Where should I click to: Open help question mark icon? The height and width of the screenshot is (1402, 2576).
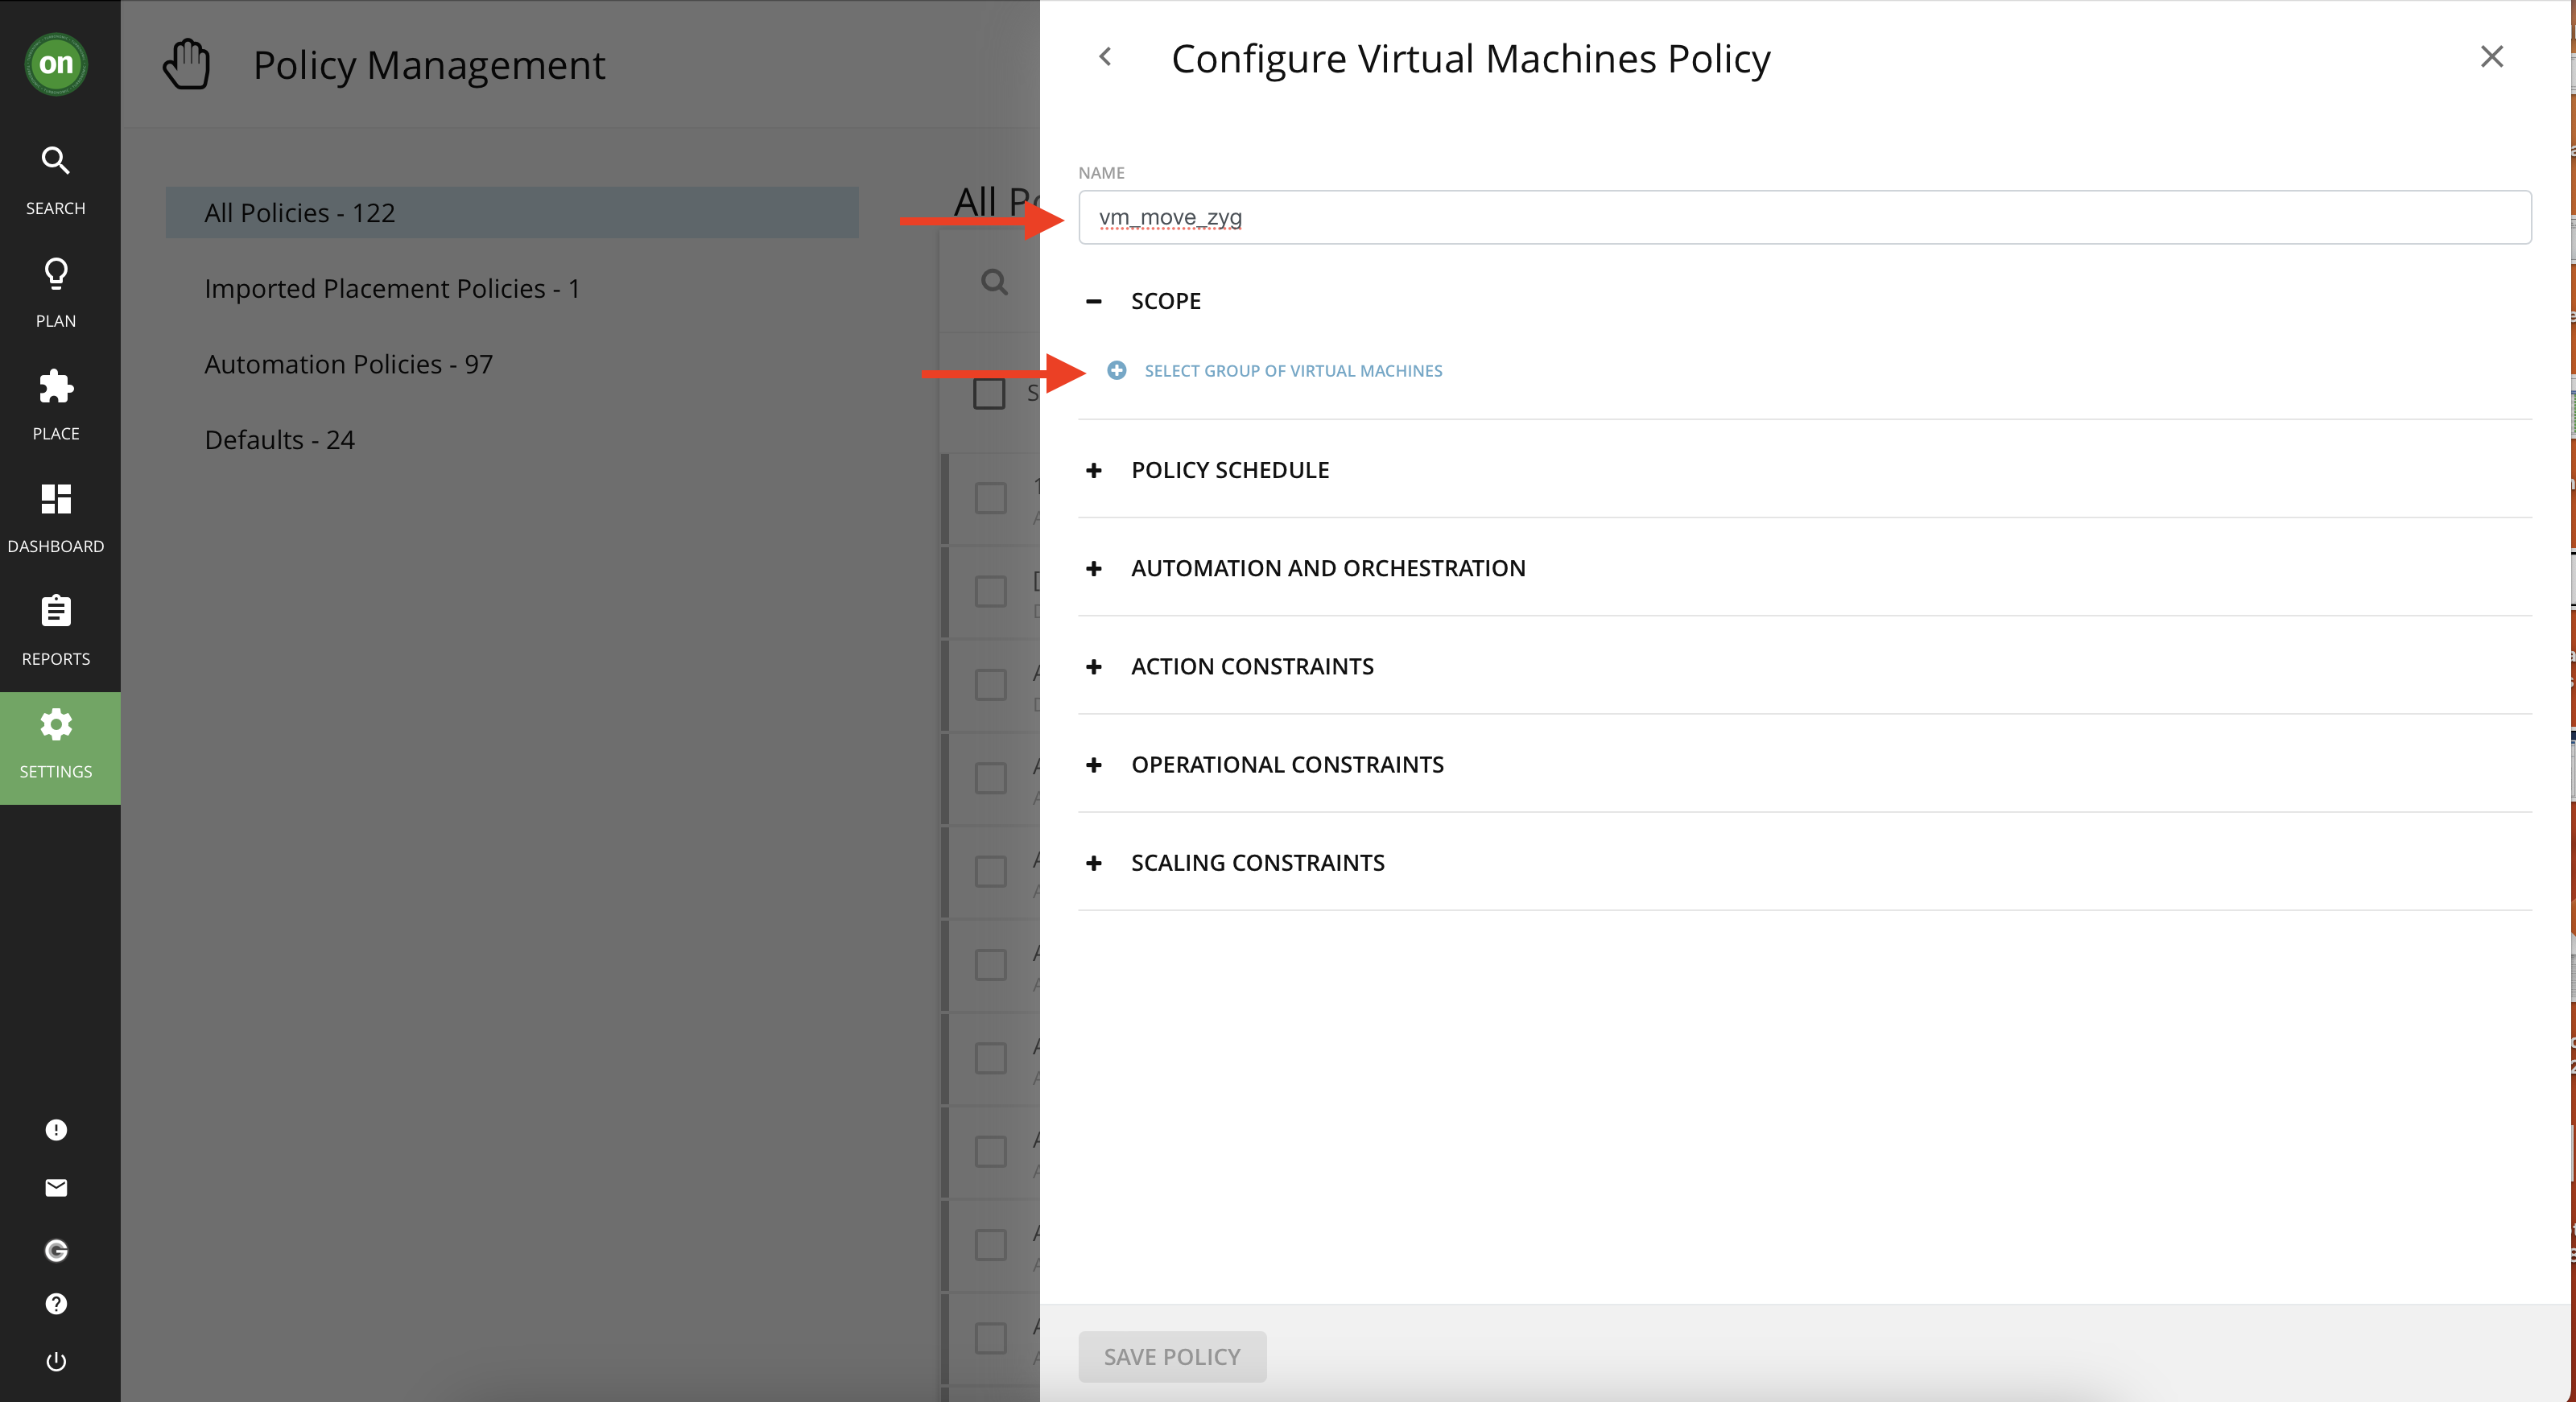56,1303
